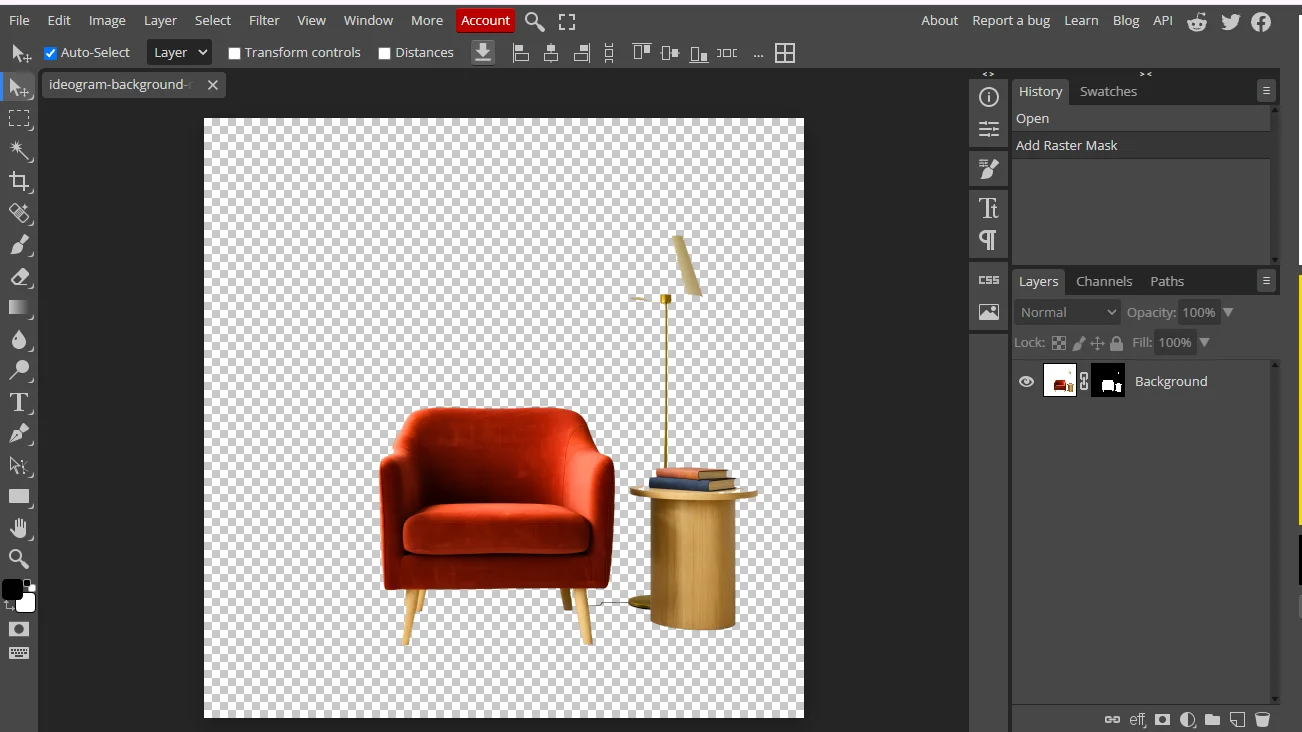
Task: Close the ideogram-background document tab
Action: tap(213, 85)
